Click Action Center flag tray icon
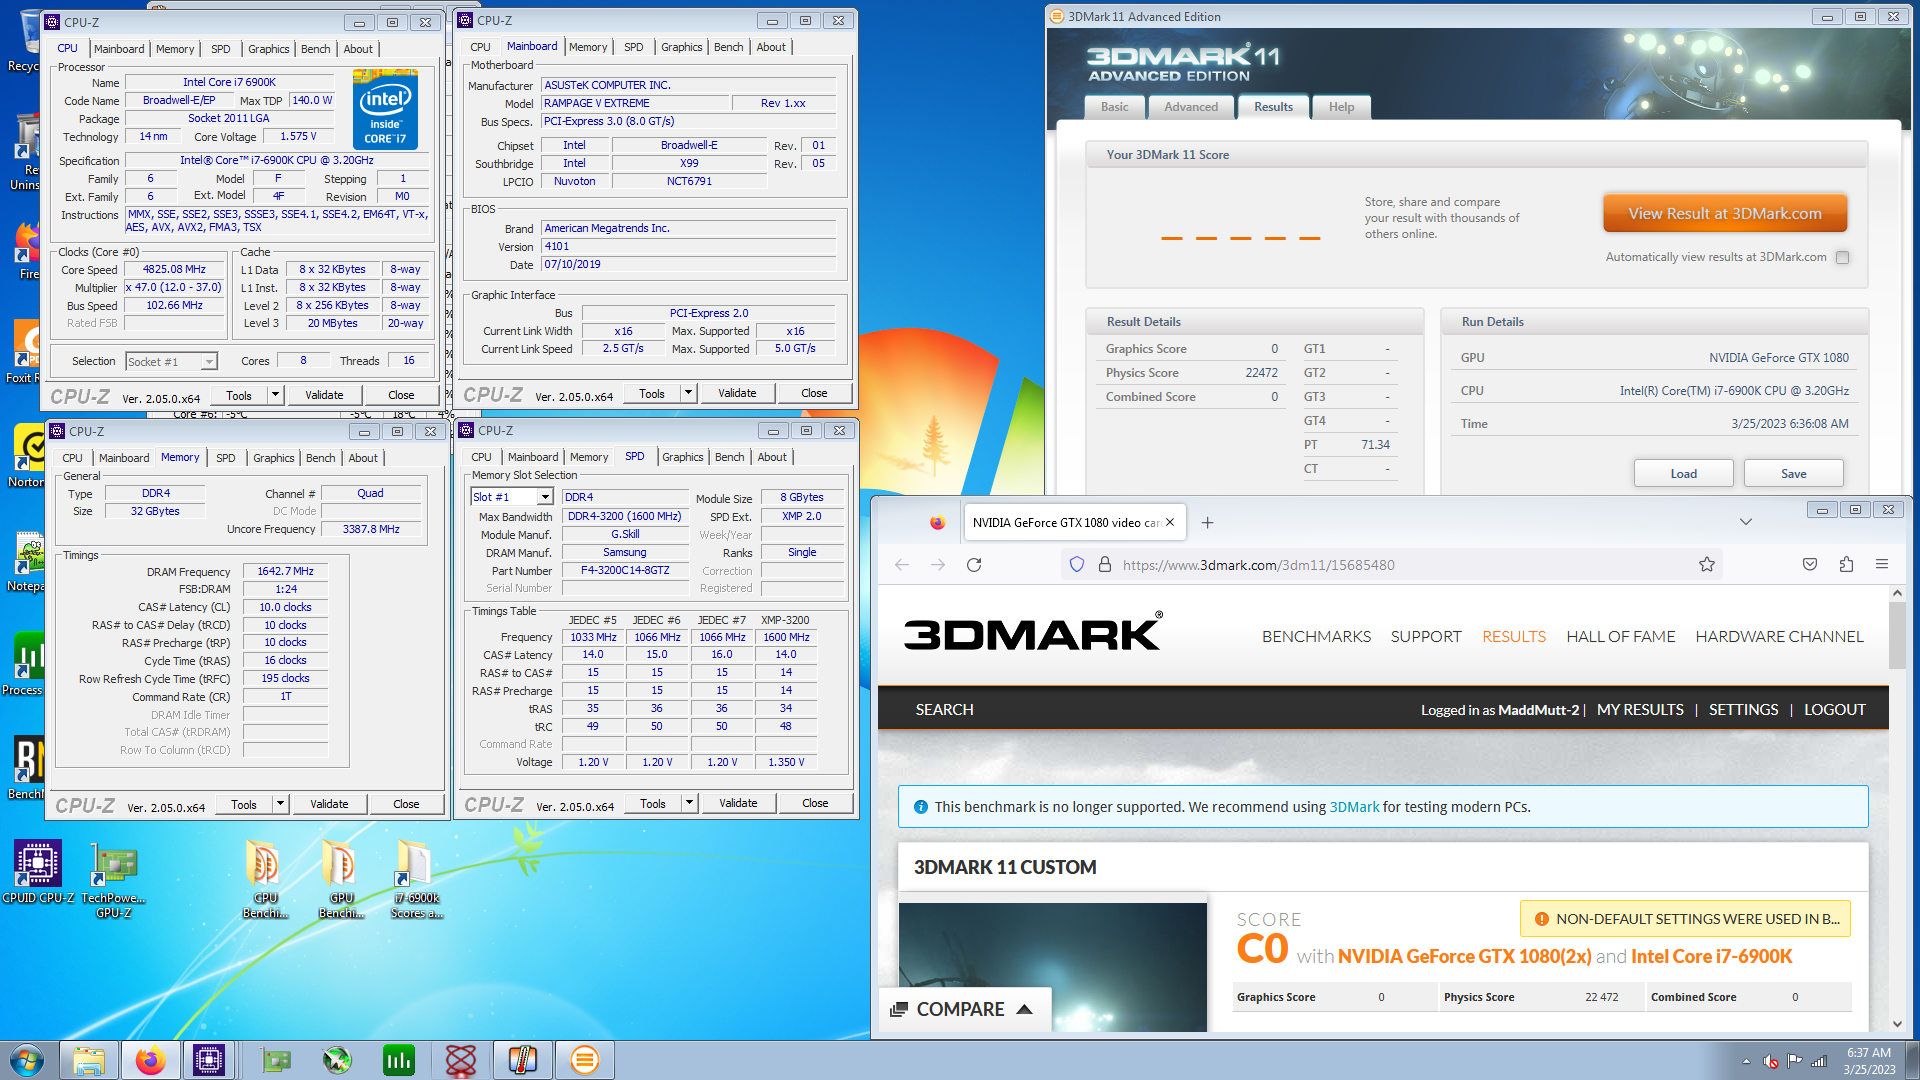The width and height of the screenshot is (1920, 1080). tap(1794, 1061)
